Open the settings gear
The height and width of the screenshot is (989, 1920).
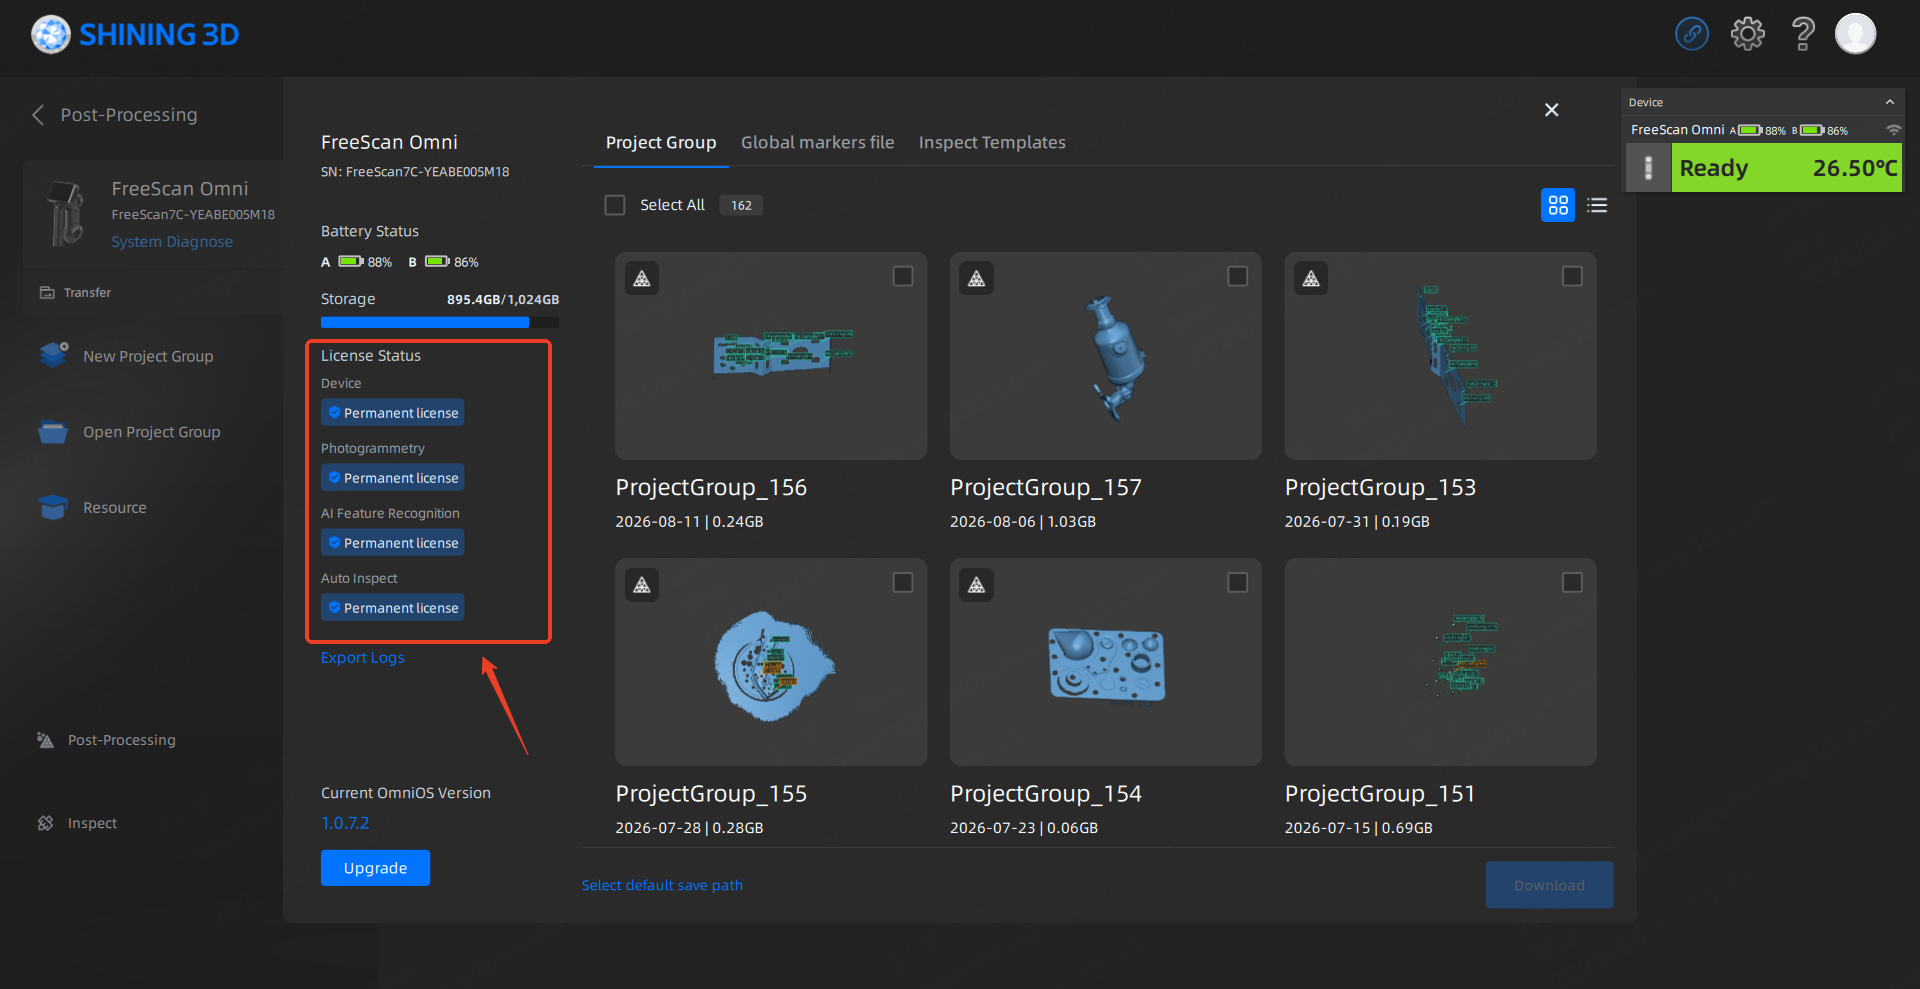(x=1748, y=34)
